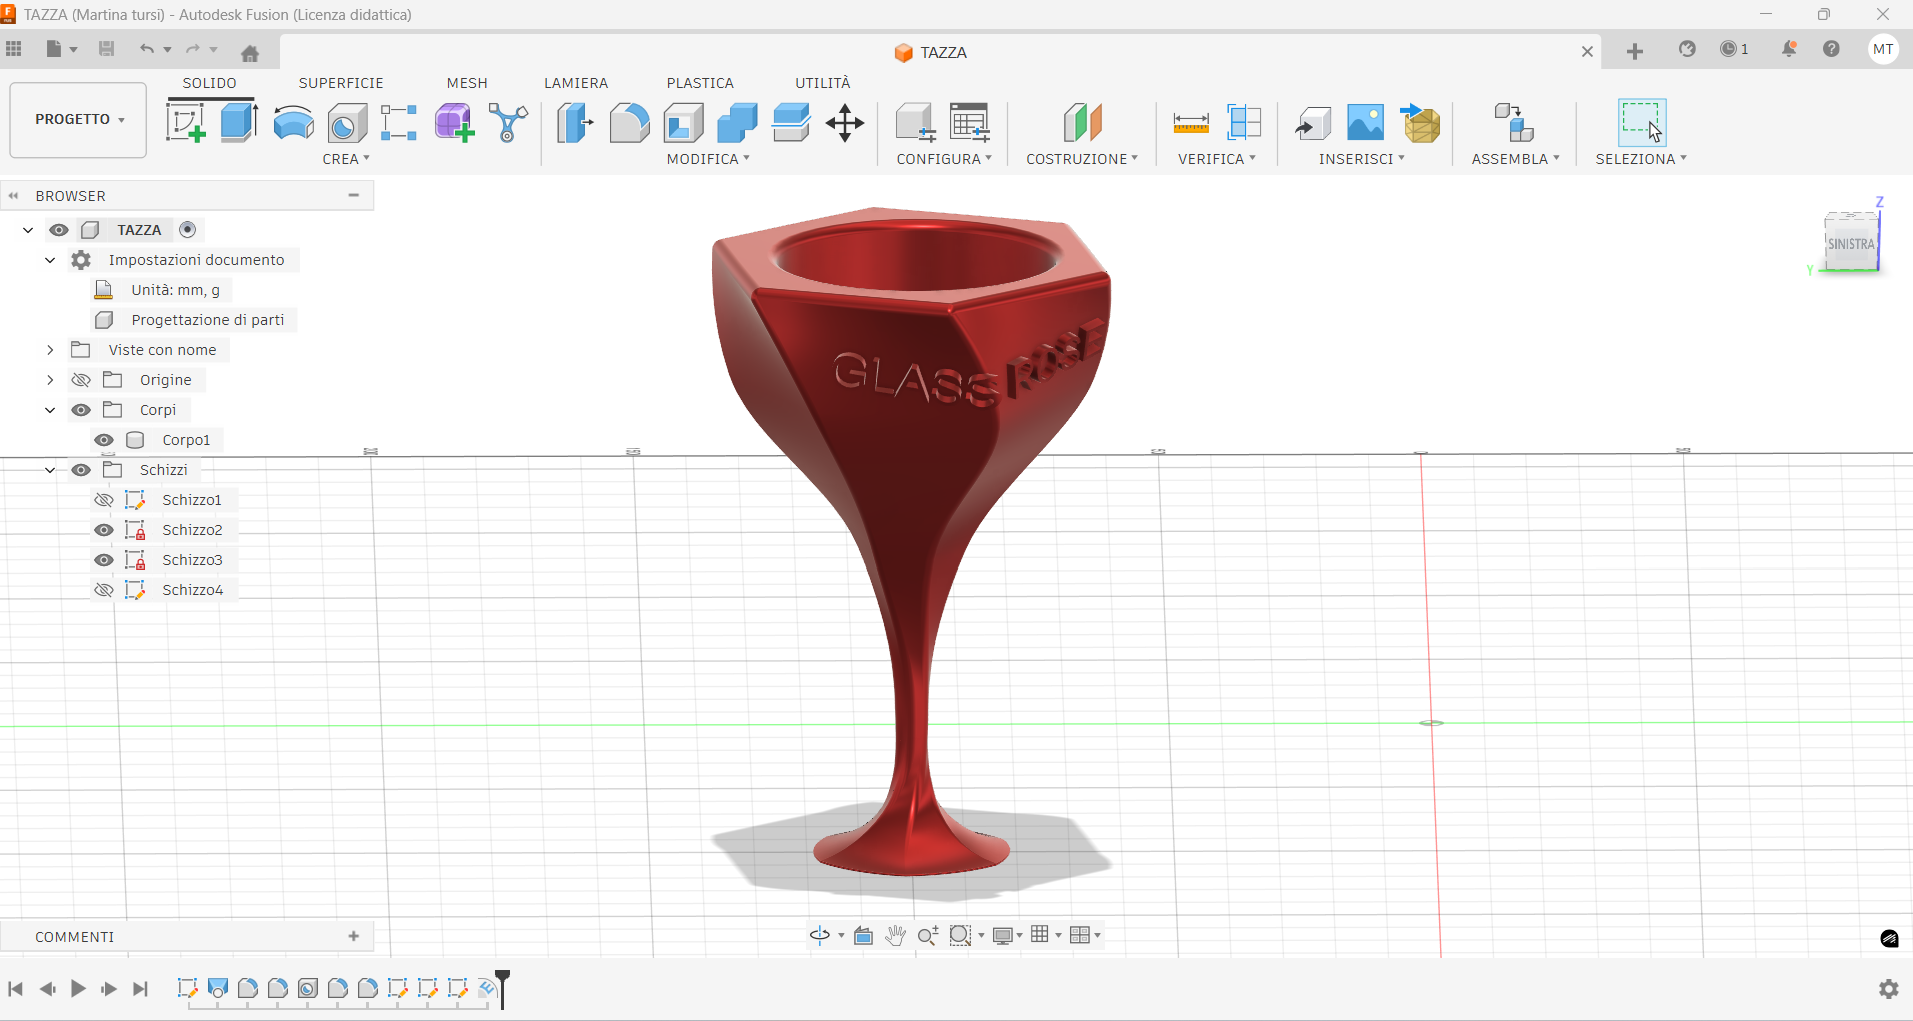This screenshot has width=1913, height=1021.
Task: Add a comment with the COMMENTI plus button
Action: 354,936
